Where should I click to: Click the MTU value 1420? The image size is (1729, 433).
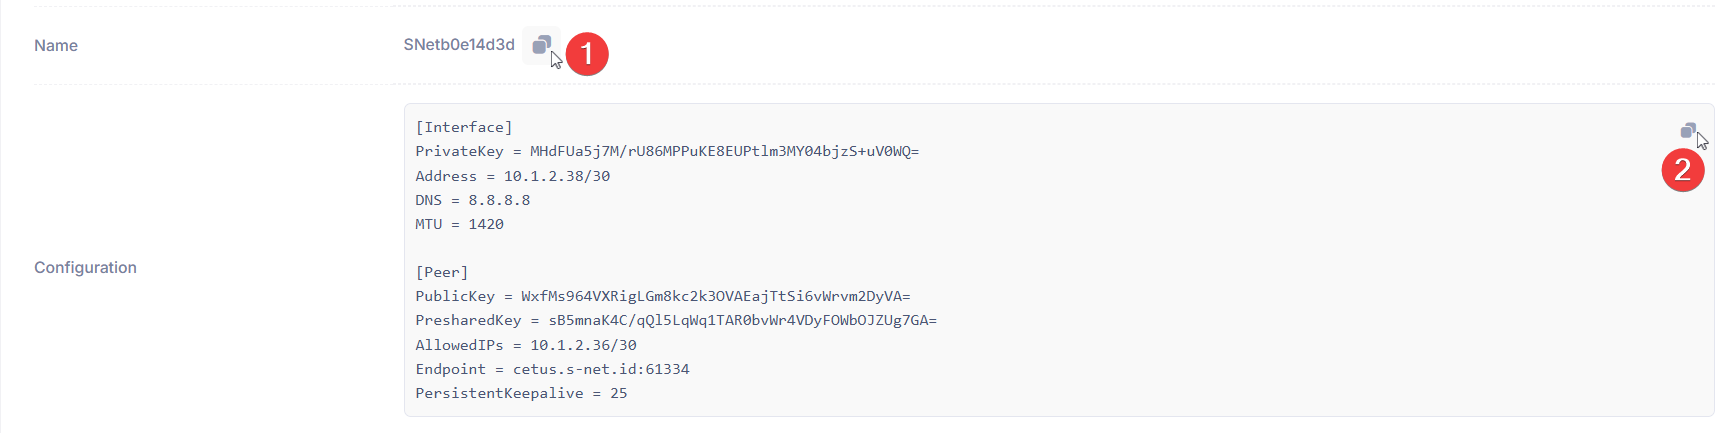486,224
